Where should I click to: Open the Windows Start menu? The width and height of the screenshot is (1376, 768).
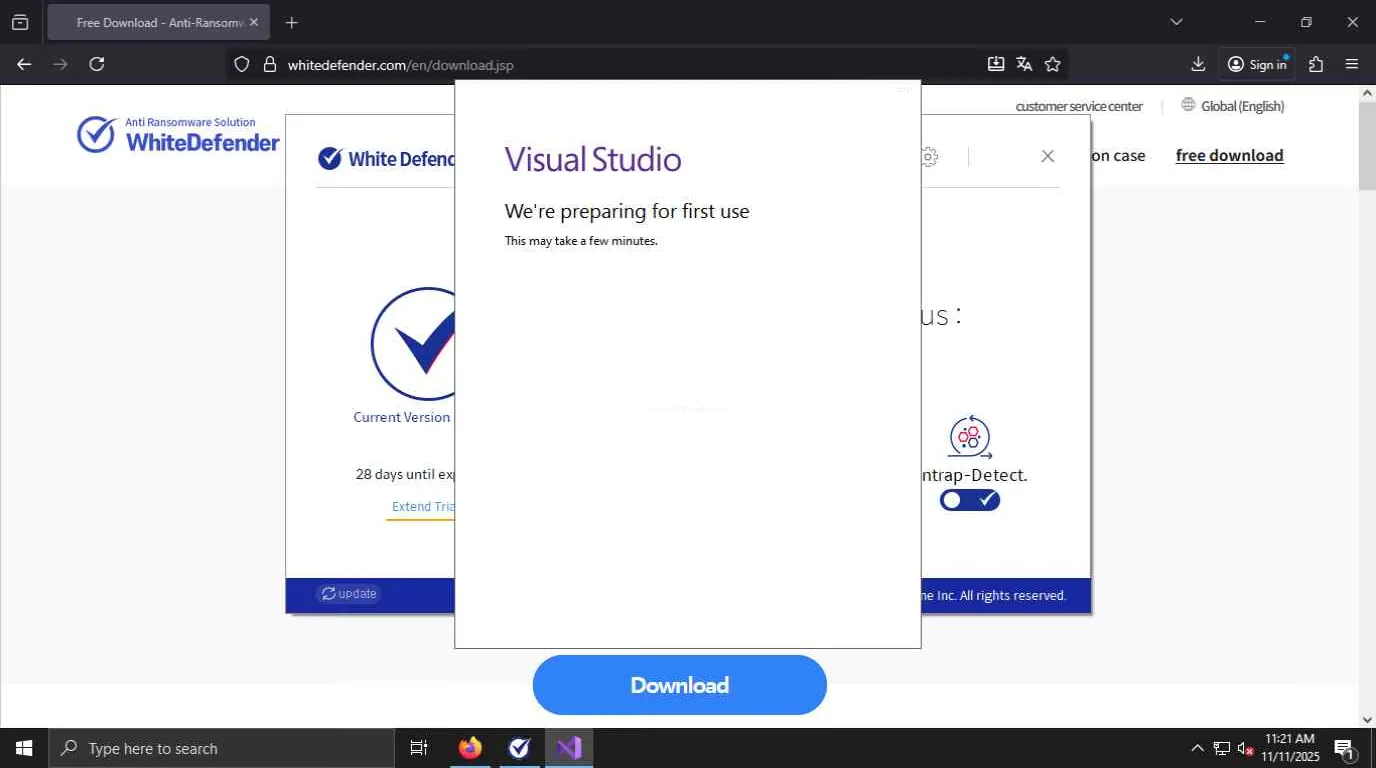[x=24, y=748]
